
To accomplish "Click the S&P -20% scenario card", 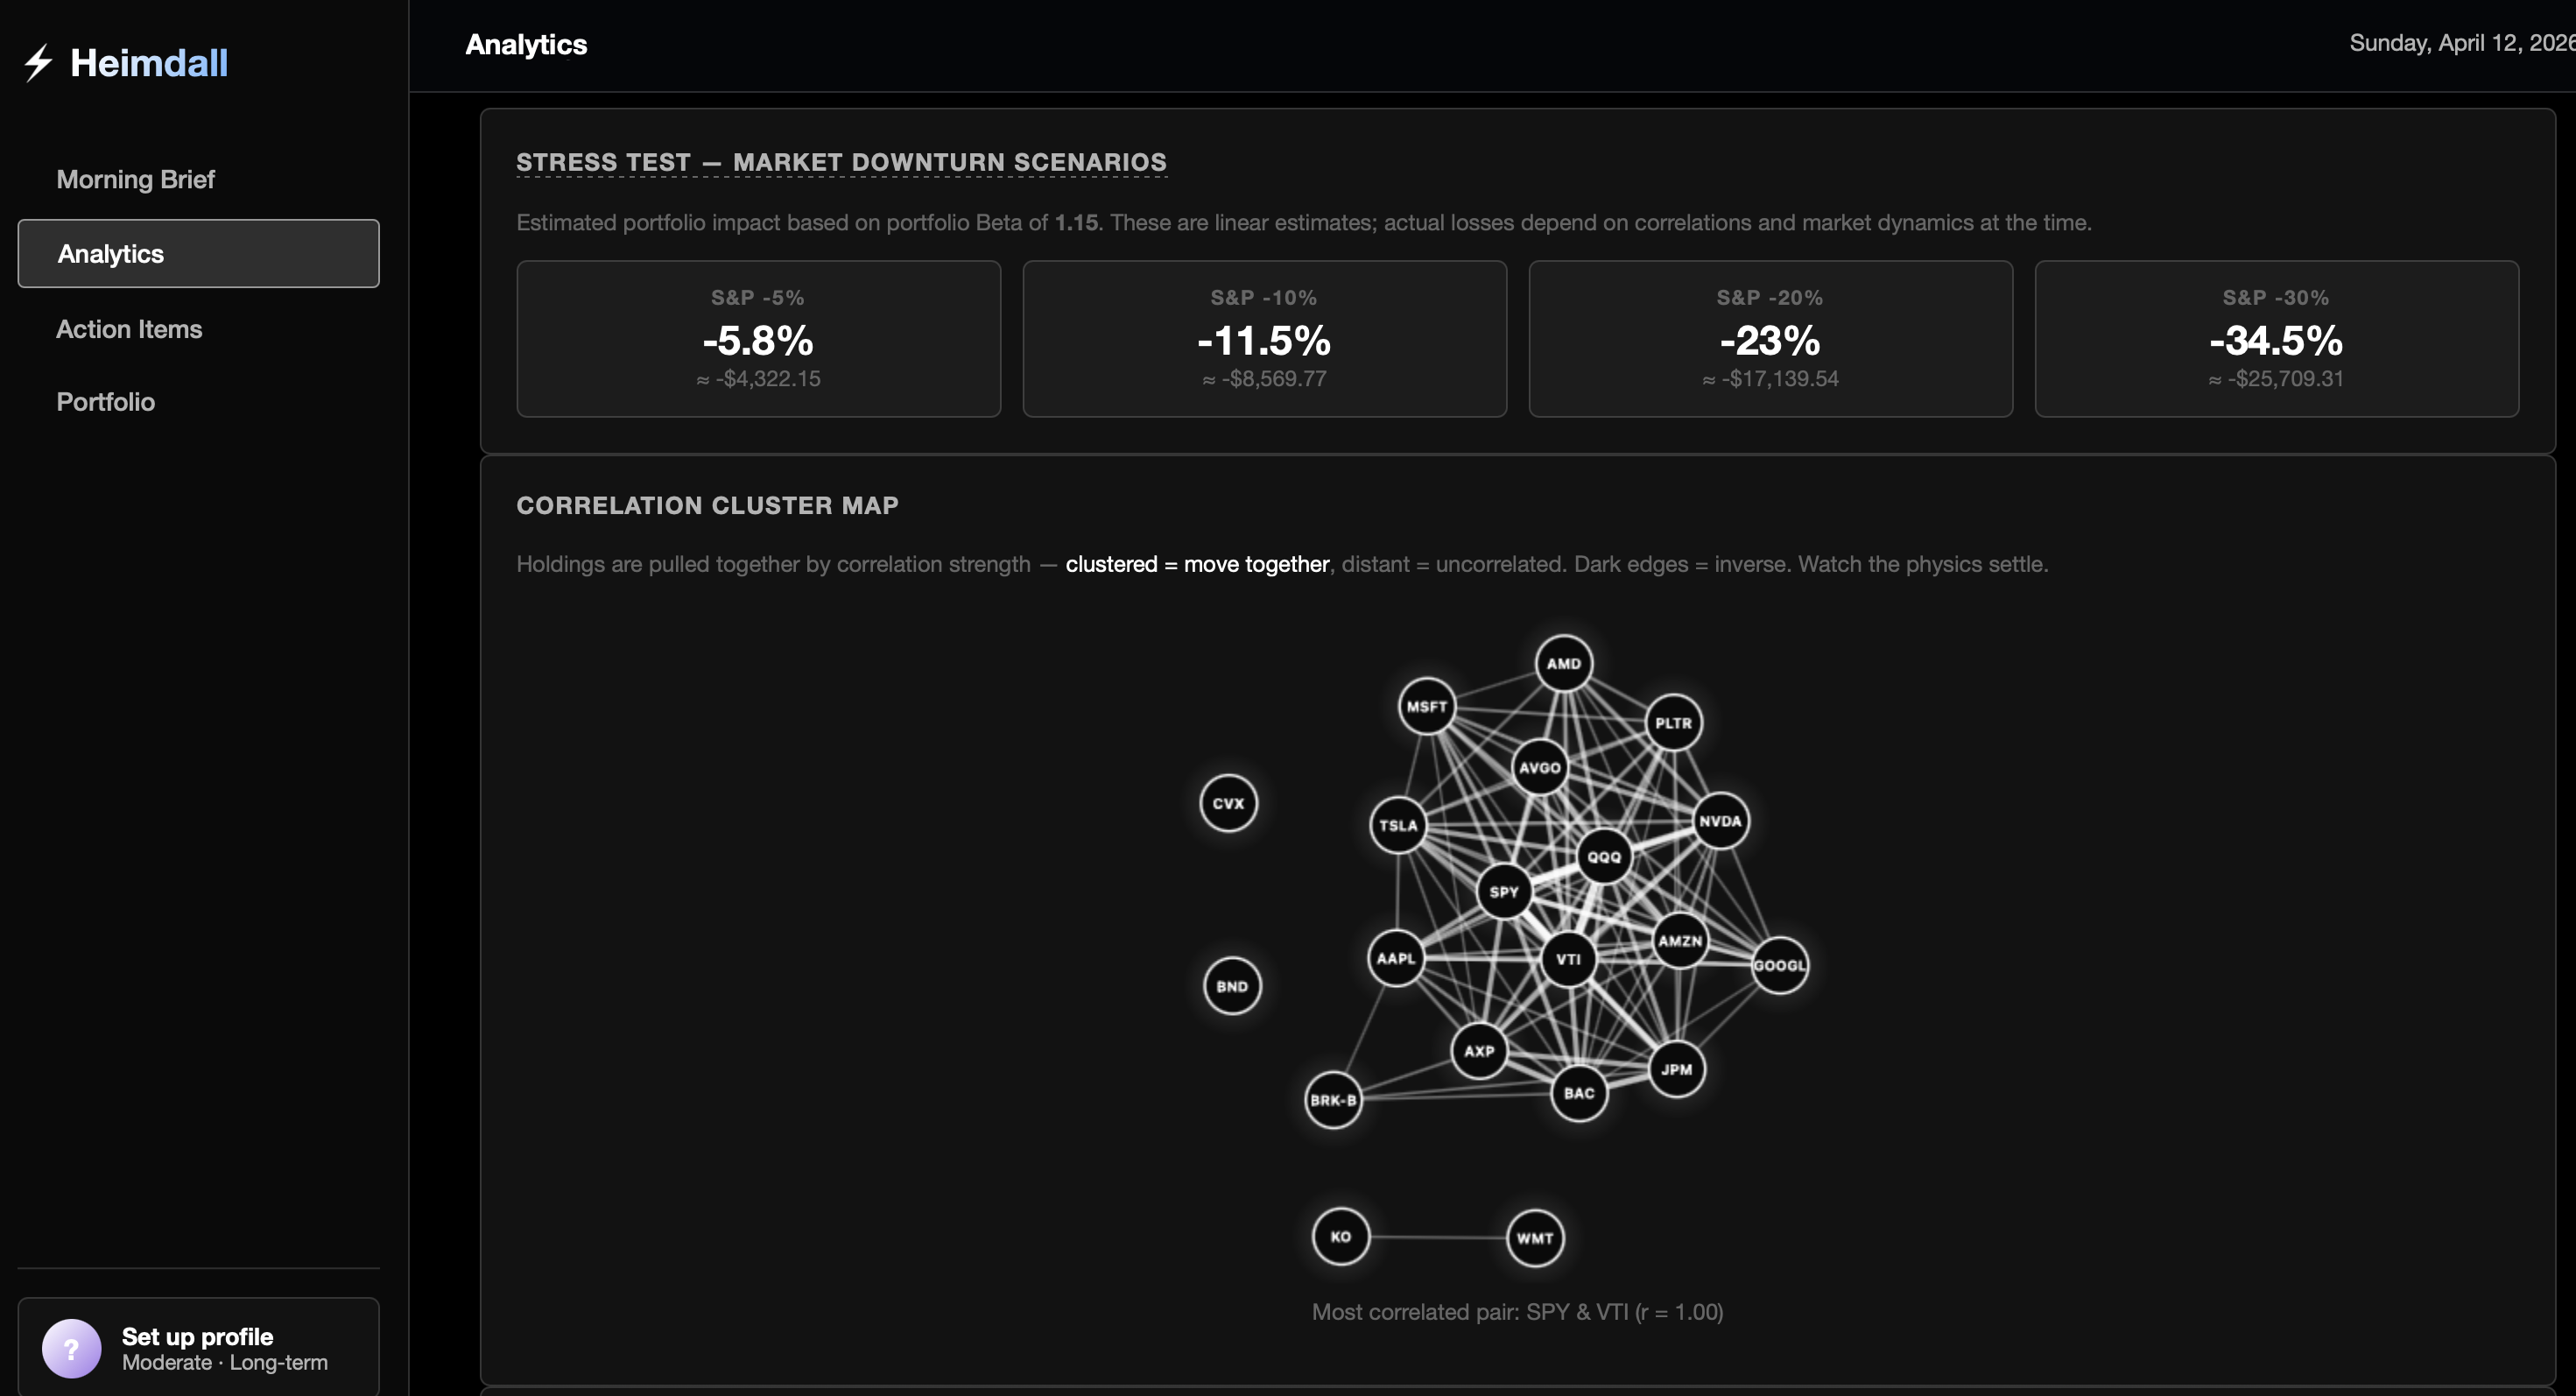I will [1769, 339].
